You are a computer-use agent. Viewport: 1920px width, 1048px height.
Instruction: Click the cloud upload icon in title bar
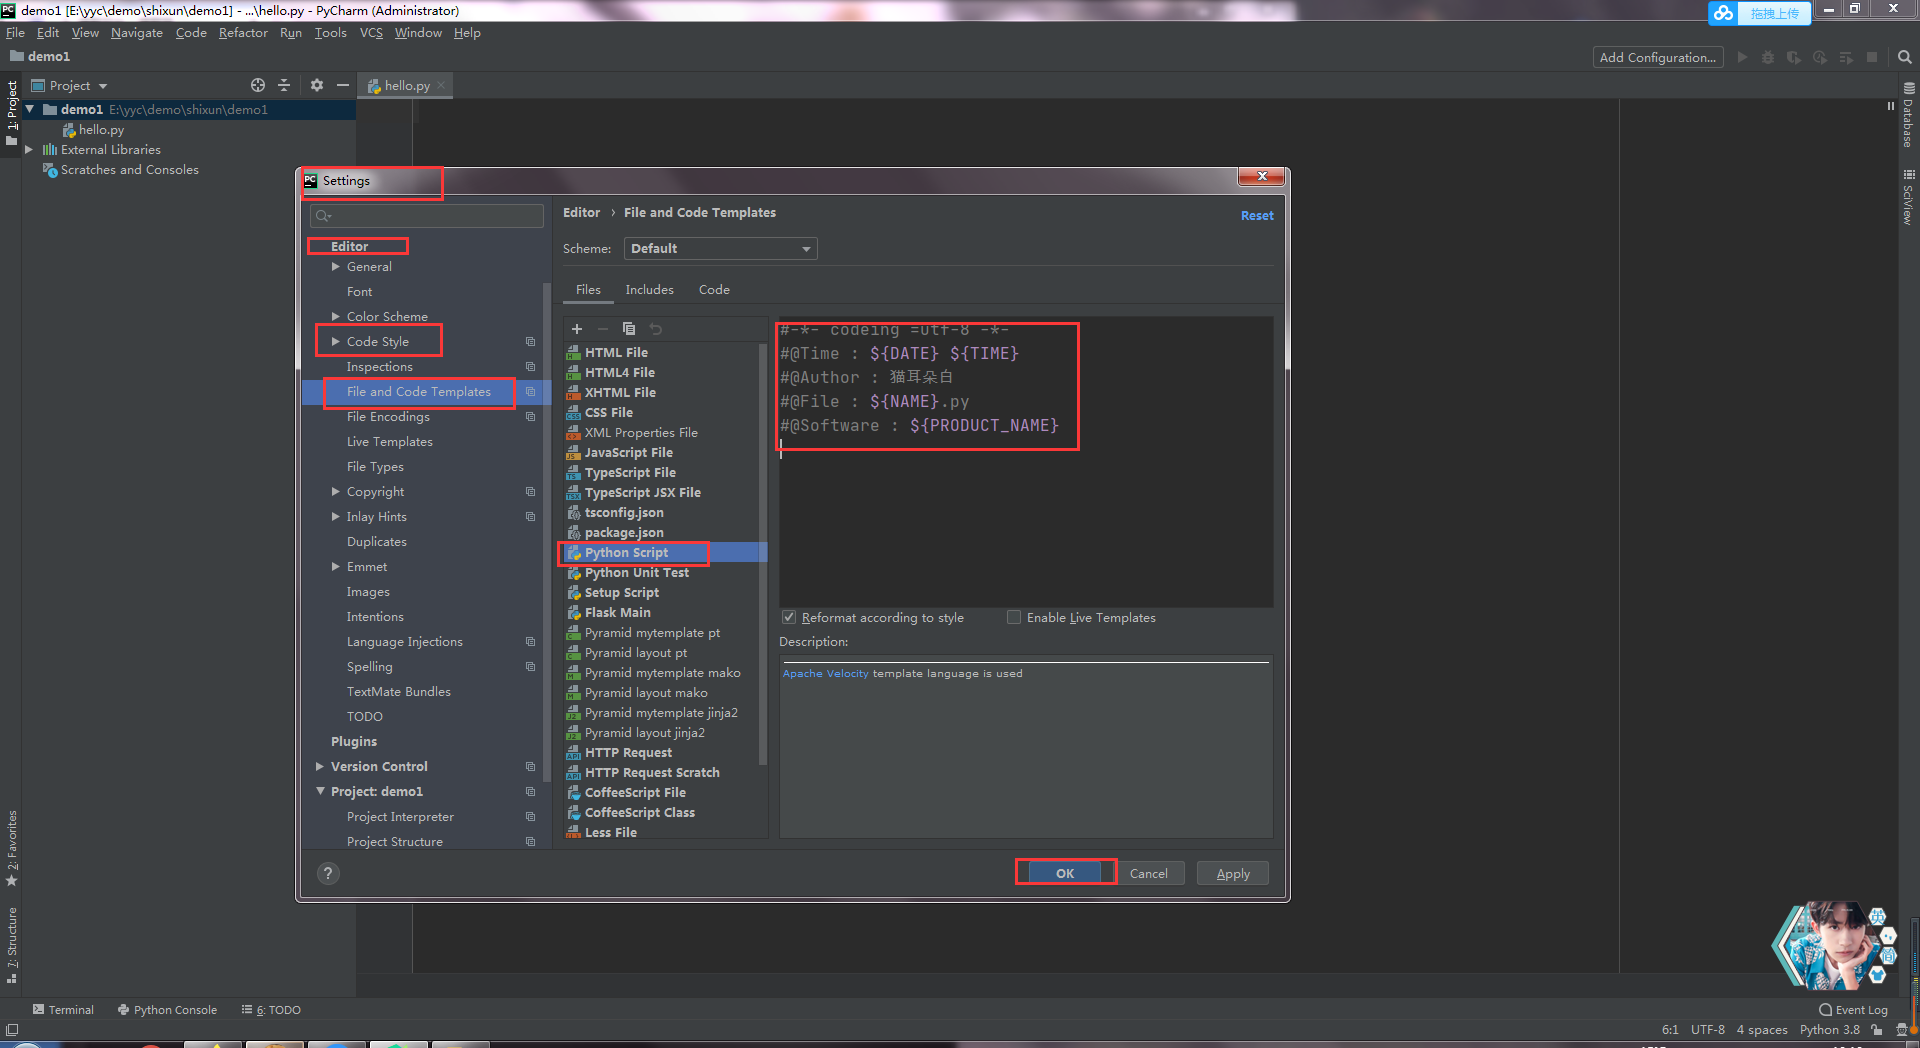(x=1723, y=13)
